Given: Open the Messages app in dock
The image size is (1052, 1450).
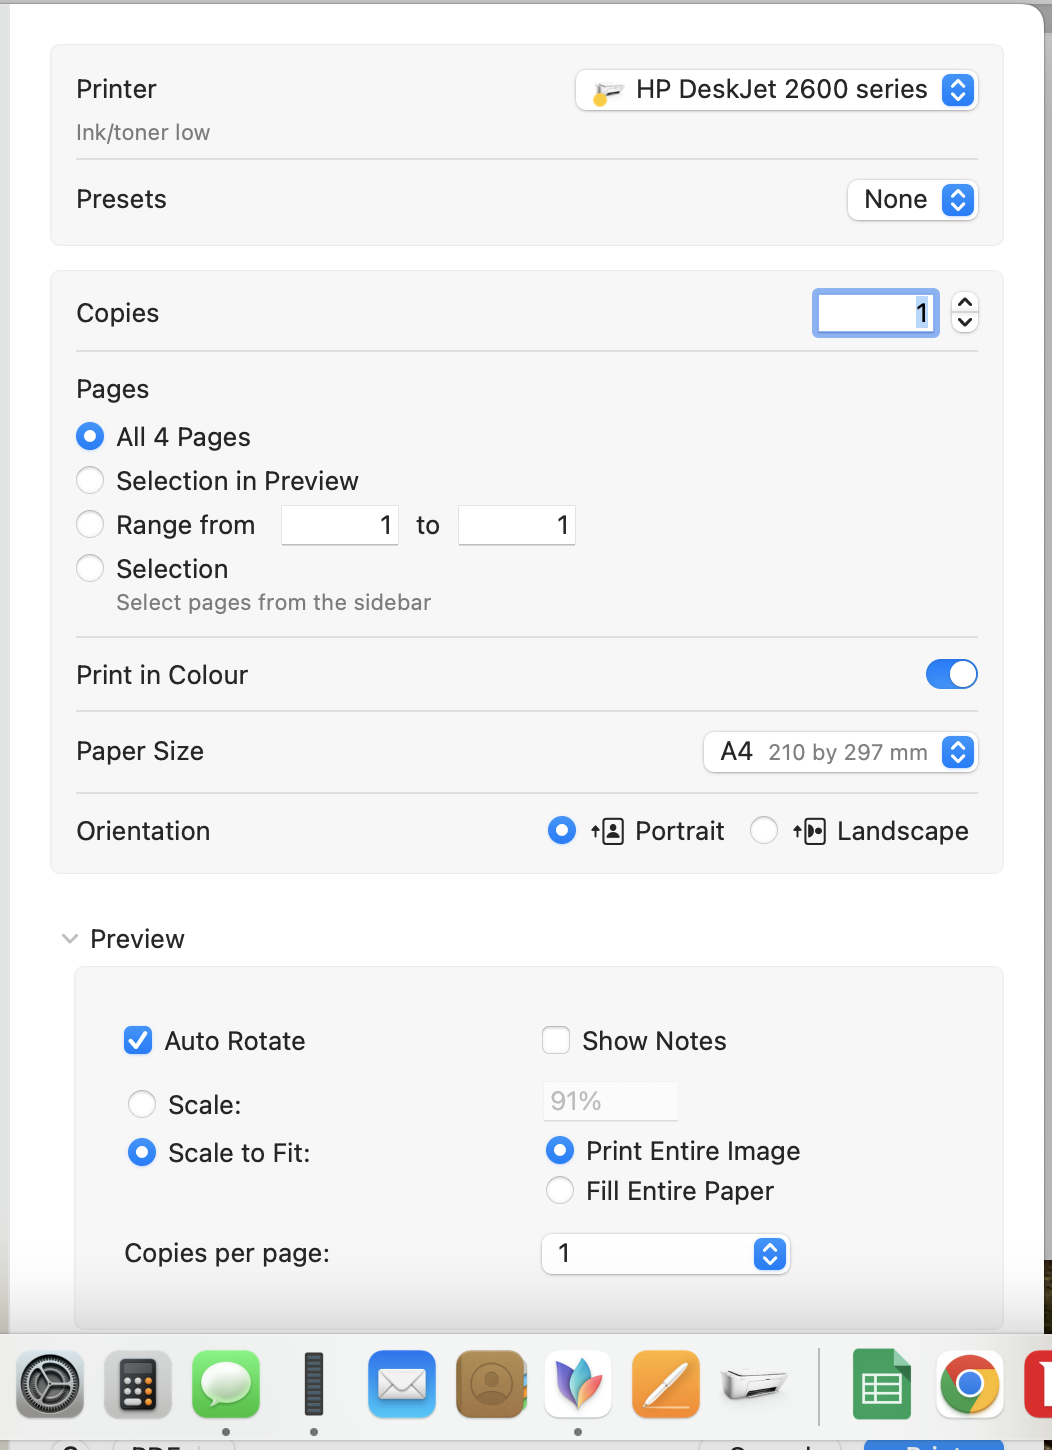Looking at the screenshot, I should (x=226, y=1385).
